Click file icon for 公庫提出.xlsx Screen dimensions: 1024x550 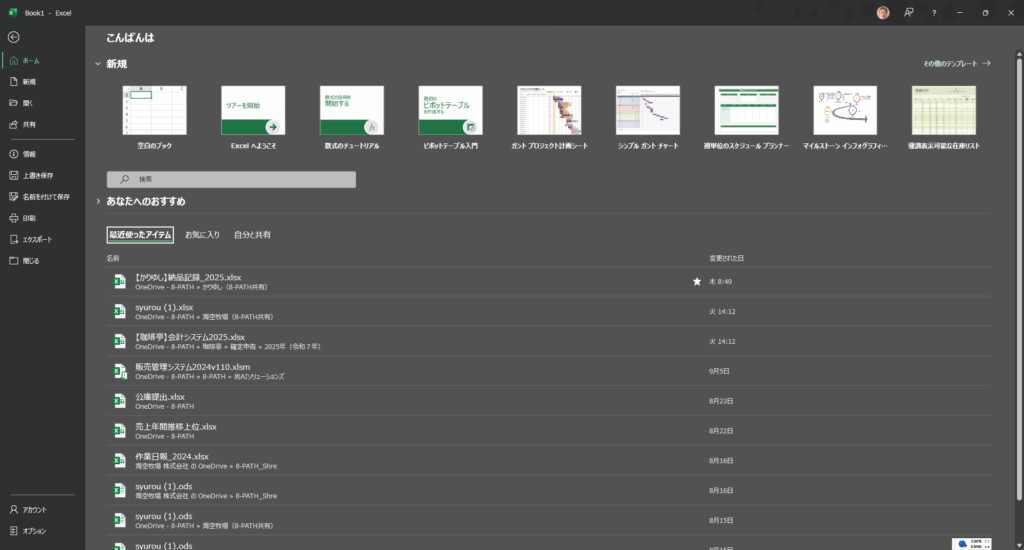click(120, 401)
